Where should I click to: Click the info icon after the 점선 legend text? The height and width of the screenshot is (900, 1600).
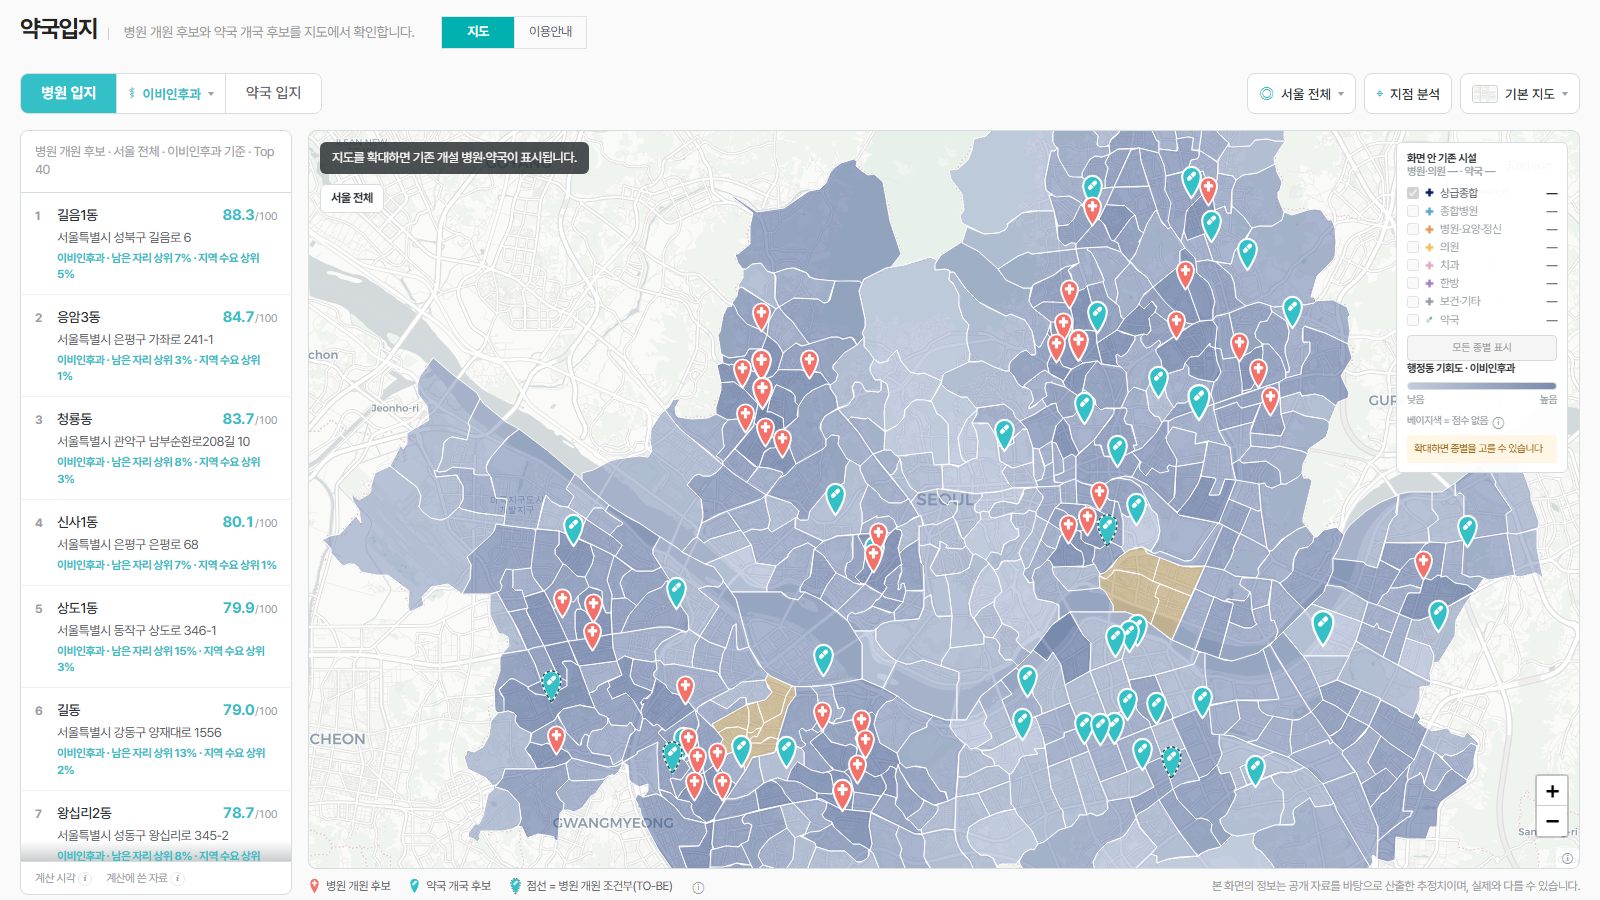[x=698, y=887]
